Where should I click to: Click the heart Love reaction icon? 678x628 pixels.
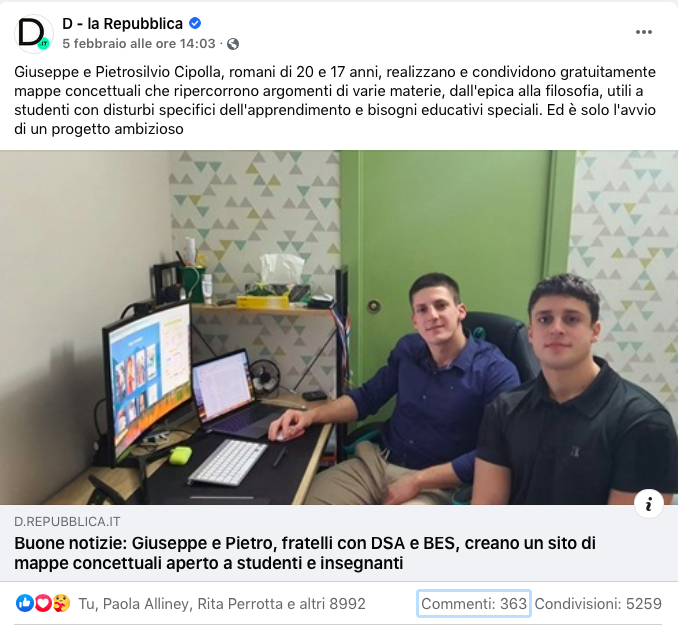pyautogui.click(x=43, y=603)
